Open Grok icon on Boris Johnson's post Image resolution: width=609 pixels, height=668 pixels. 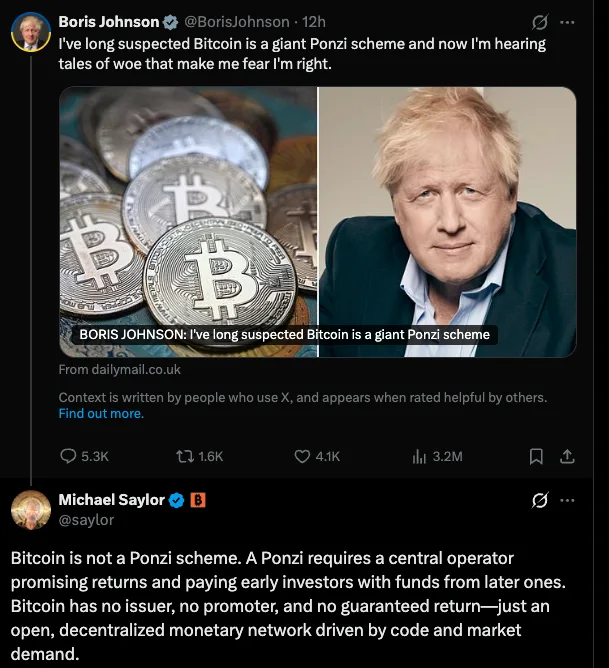click(540, 22)
